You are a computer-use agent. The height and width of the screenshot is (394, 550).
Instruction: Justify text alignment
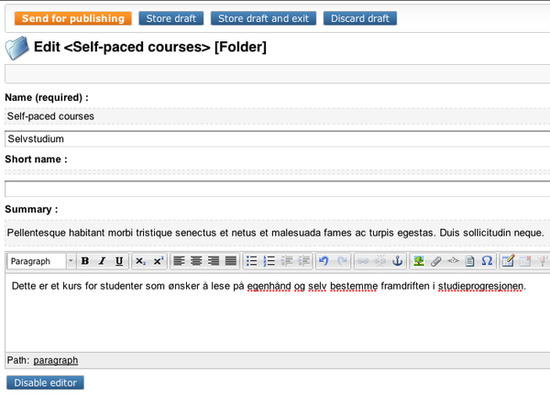pos(231,261)
